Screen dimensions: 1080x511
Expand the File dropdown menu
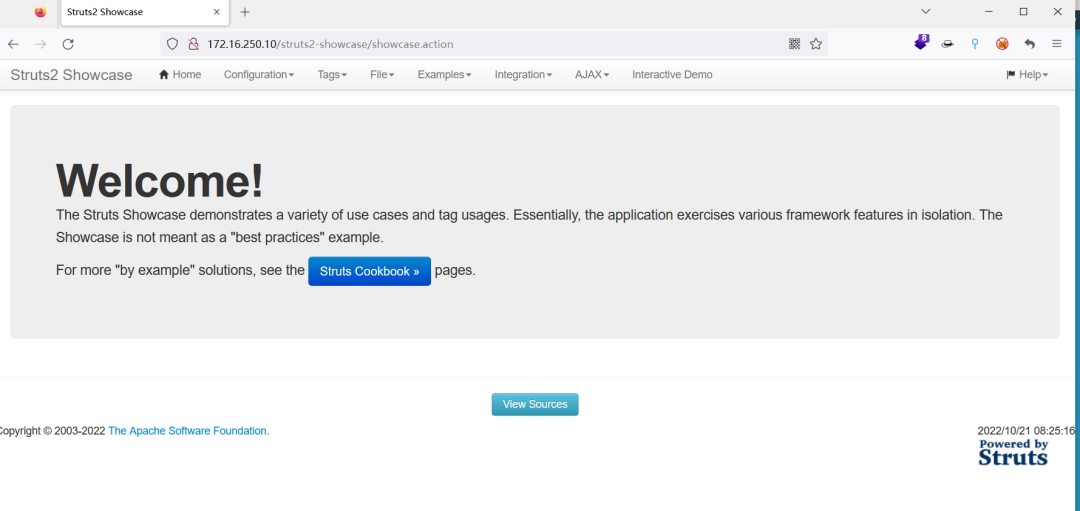pyautogui.click(x=382, y=74)
